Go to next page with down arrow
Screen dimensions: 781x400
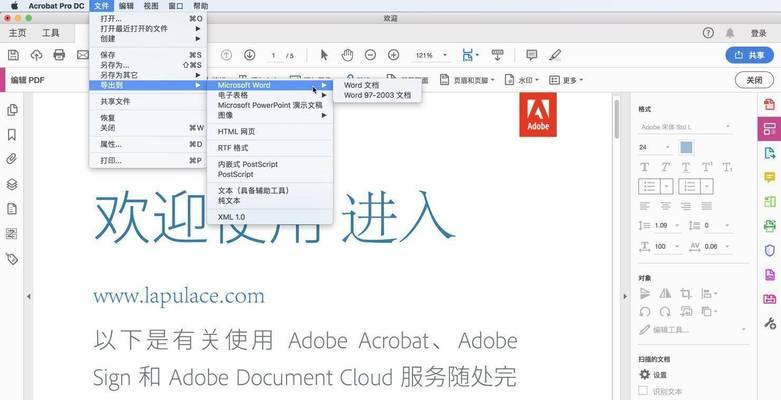click(249, 55)
